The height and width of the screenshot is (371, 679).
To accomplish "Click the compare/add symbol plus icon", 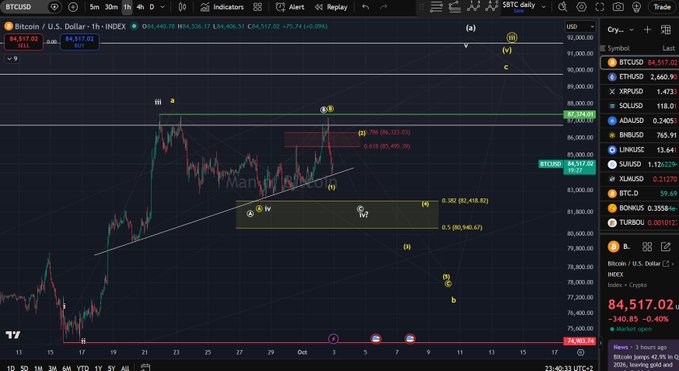I will click(x=73, y=7).
